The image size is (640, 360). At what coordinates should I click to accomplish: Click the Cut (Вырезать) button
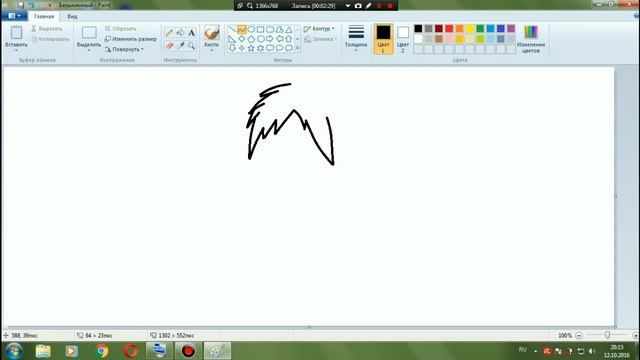47,29
